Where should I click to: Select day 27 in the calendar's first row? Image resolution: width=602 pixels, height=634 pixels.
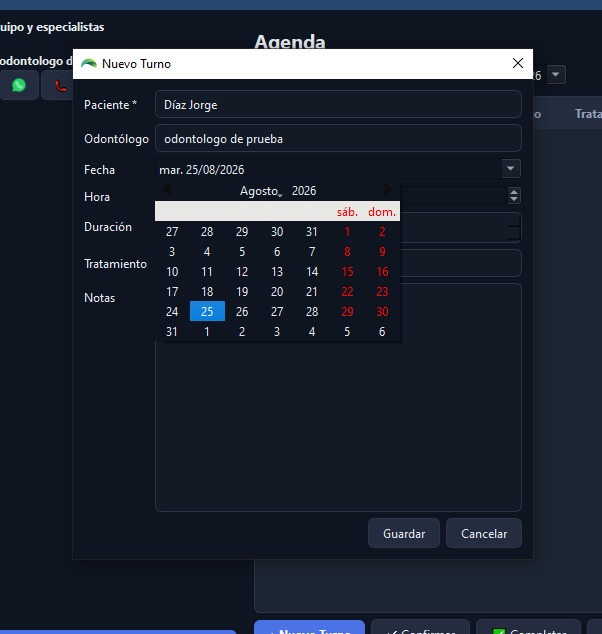(172, 231)
